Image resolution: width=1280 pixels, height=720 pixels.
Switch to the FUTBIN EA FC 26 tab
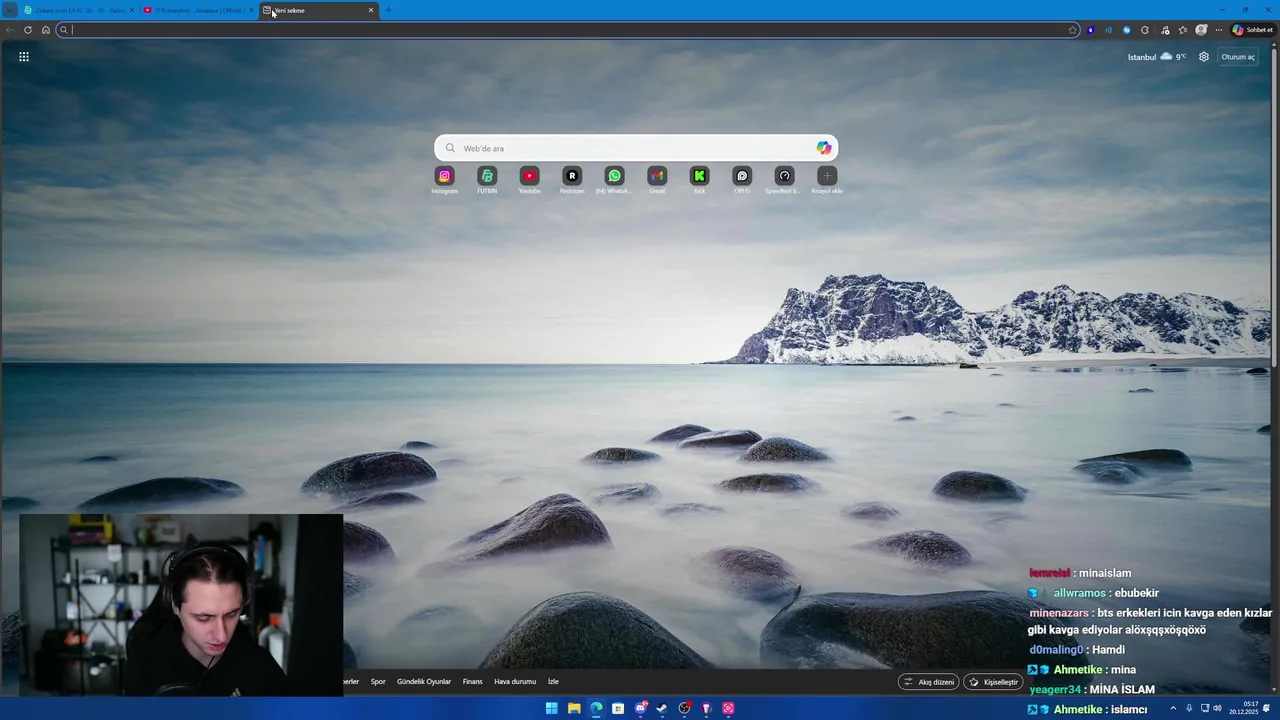click(78, 10)
